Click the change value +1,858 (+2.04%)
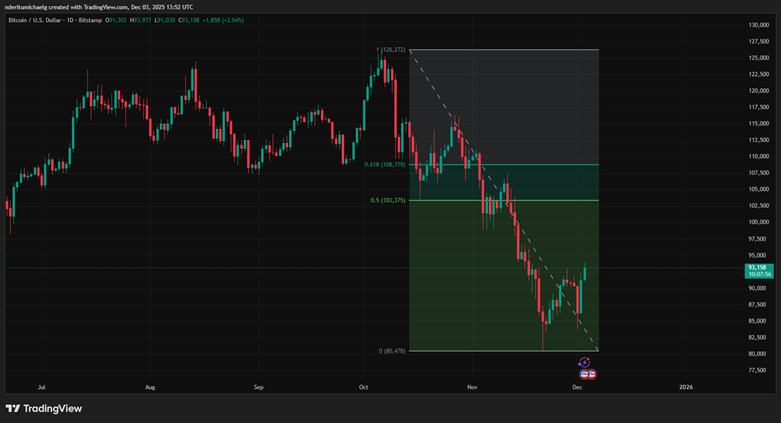The width and height of the screenshot is (781, 423). click(x=224, y=20)
